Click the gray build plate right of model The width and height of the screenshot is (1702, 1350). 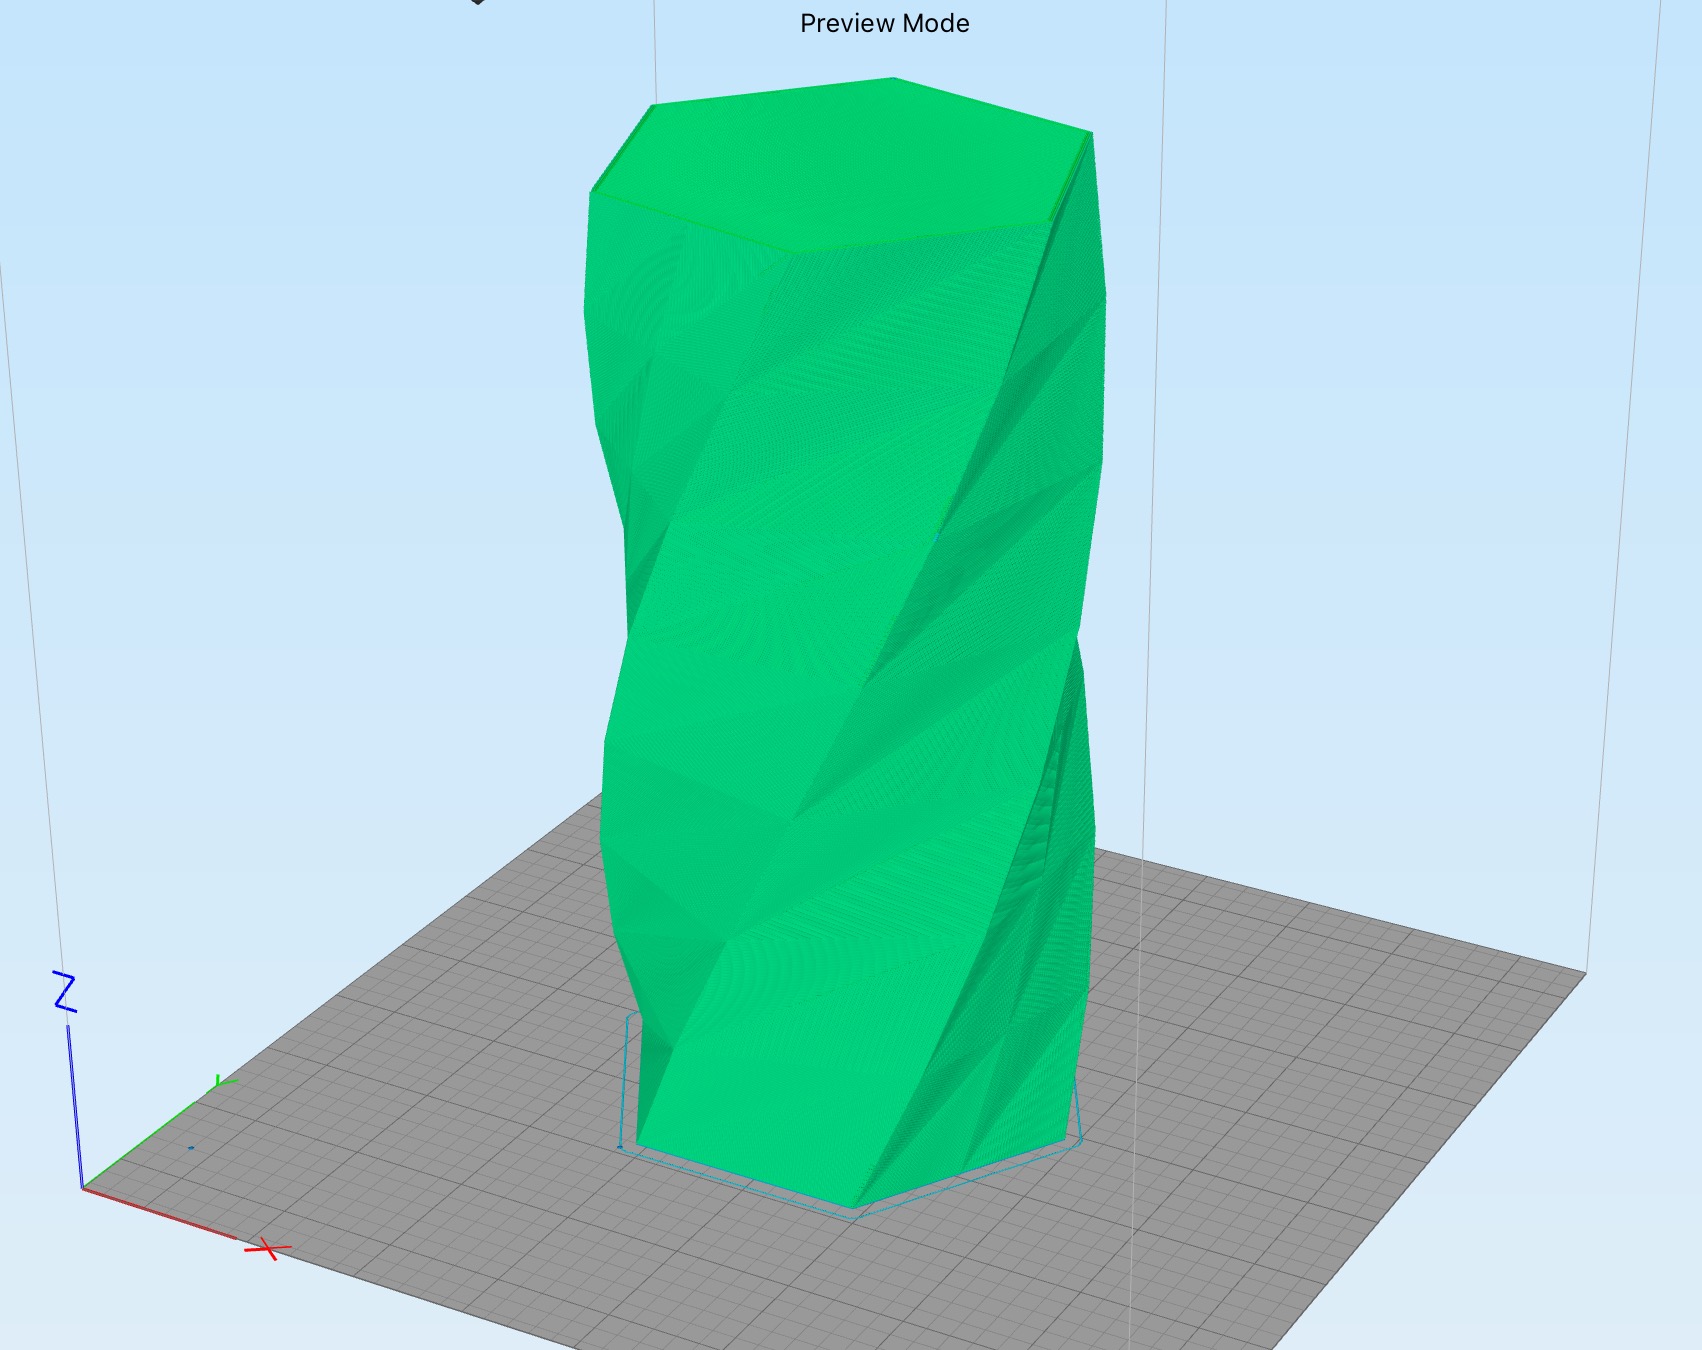(x=1300, y=1050)
